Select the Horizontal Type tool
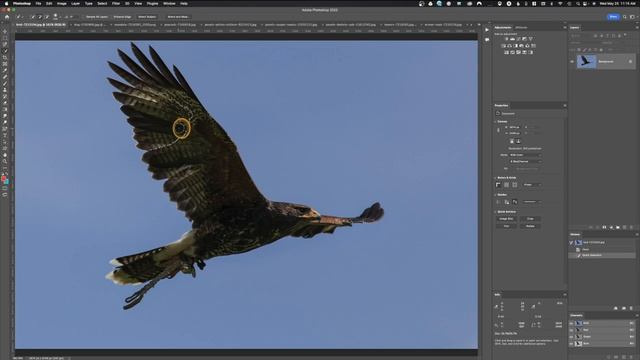640x360 pixels. tap(5, 135)
